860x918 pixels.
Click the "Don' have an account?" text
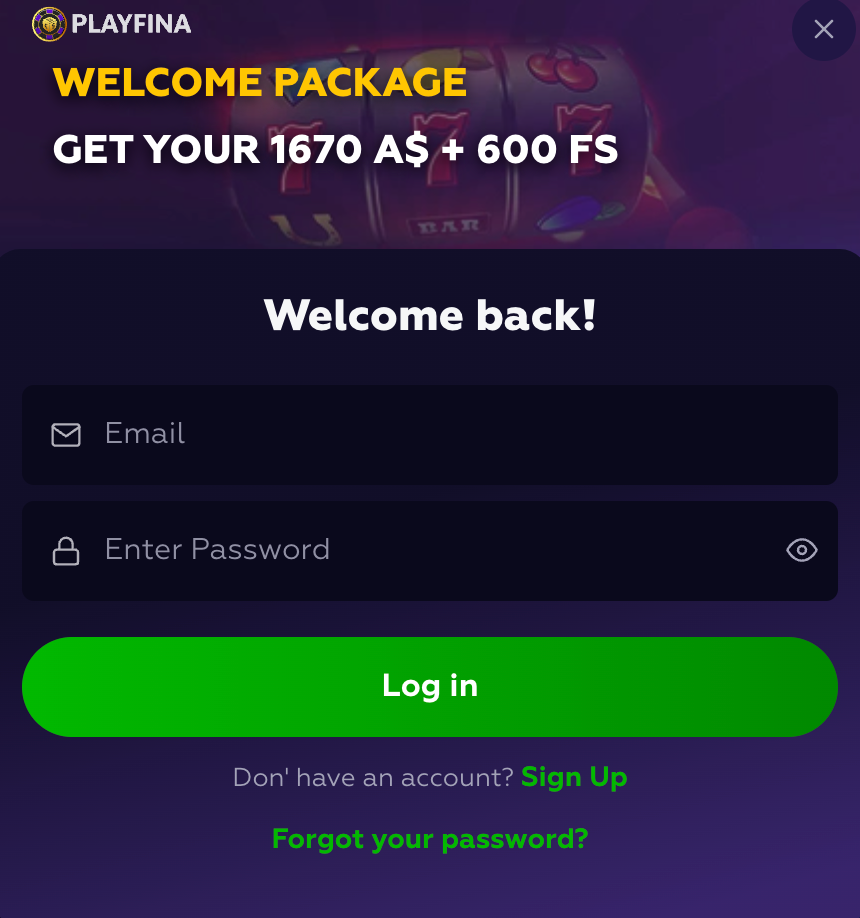pos(373,777)
